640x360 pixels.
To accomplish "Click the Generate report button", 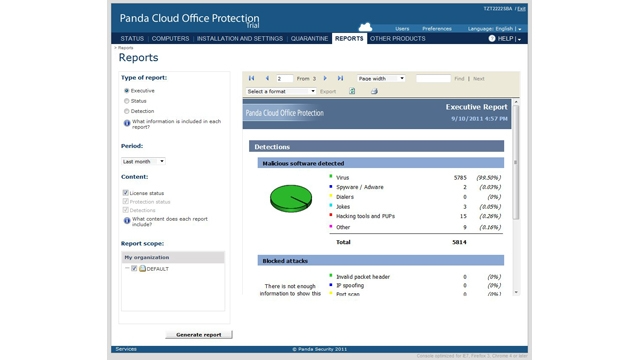I will (199, 334).
